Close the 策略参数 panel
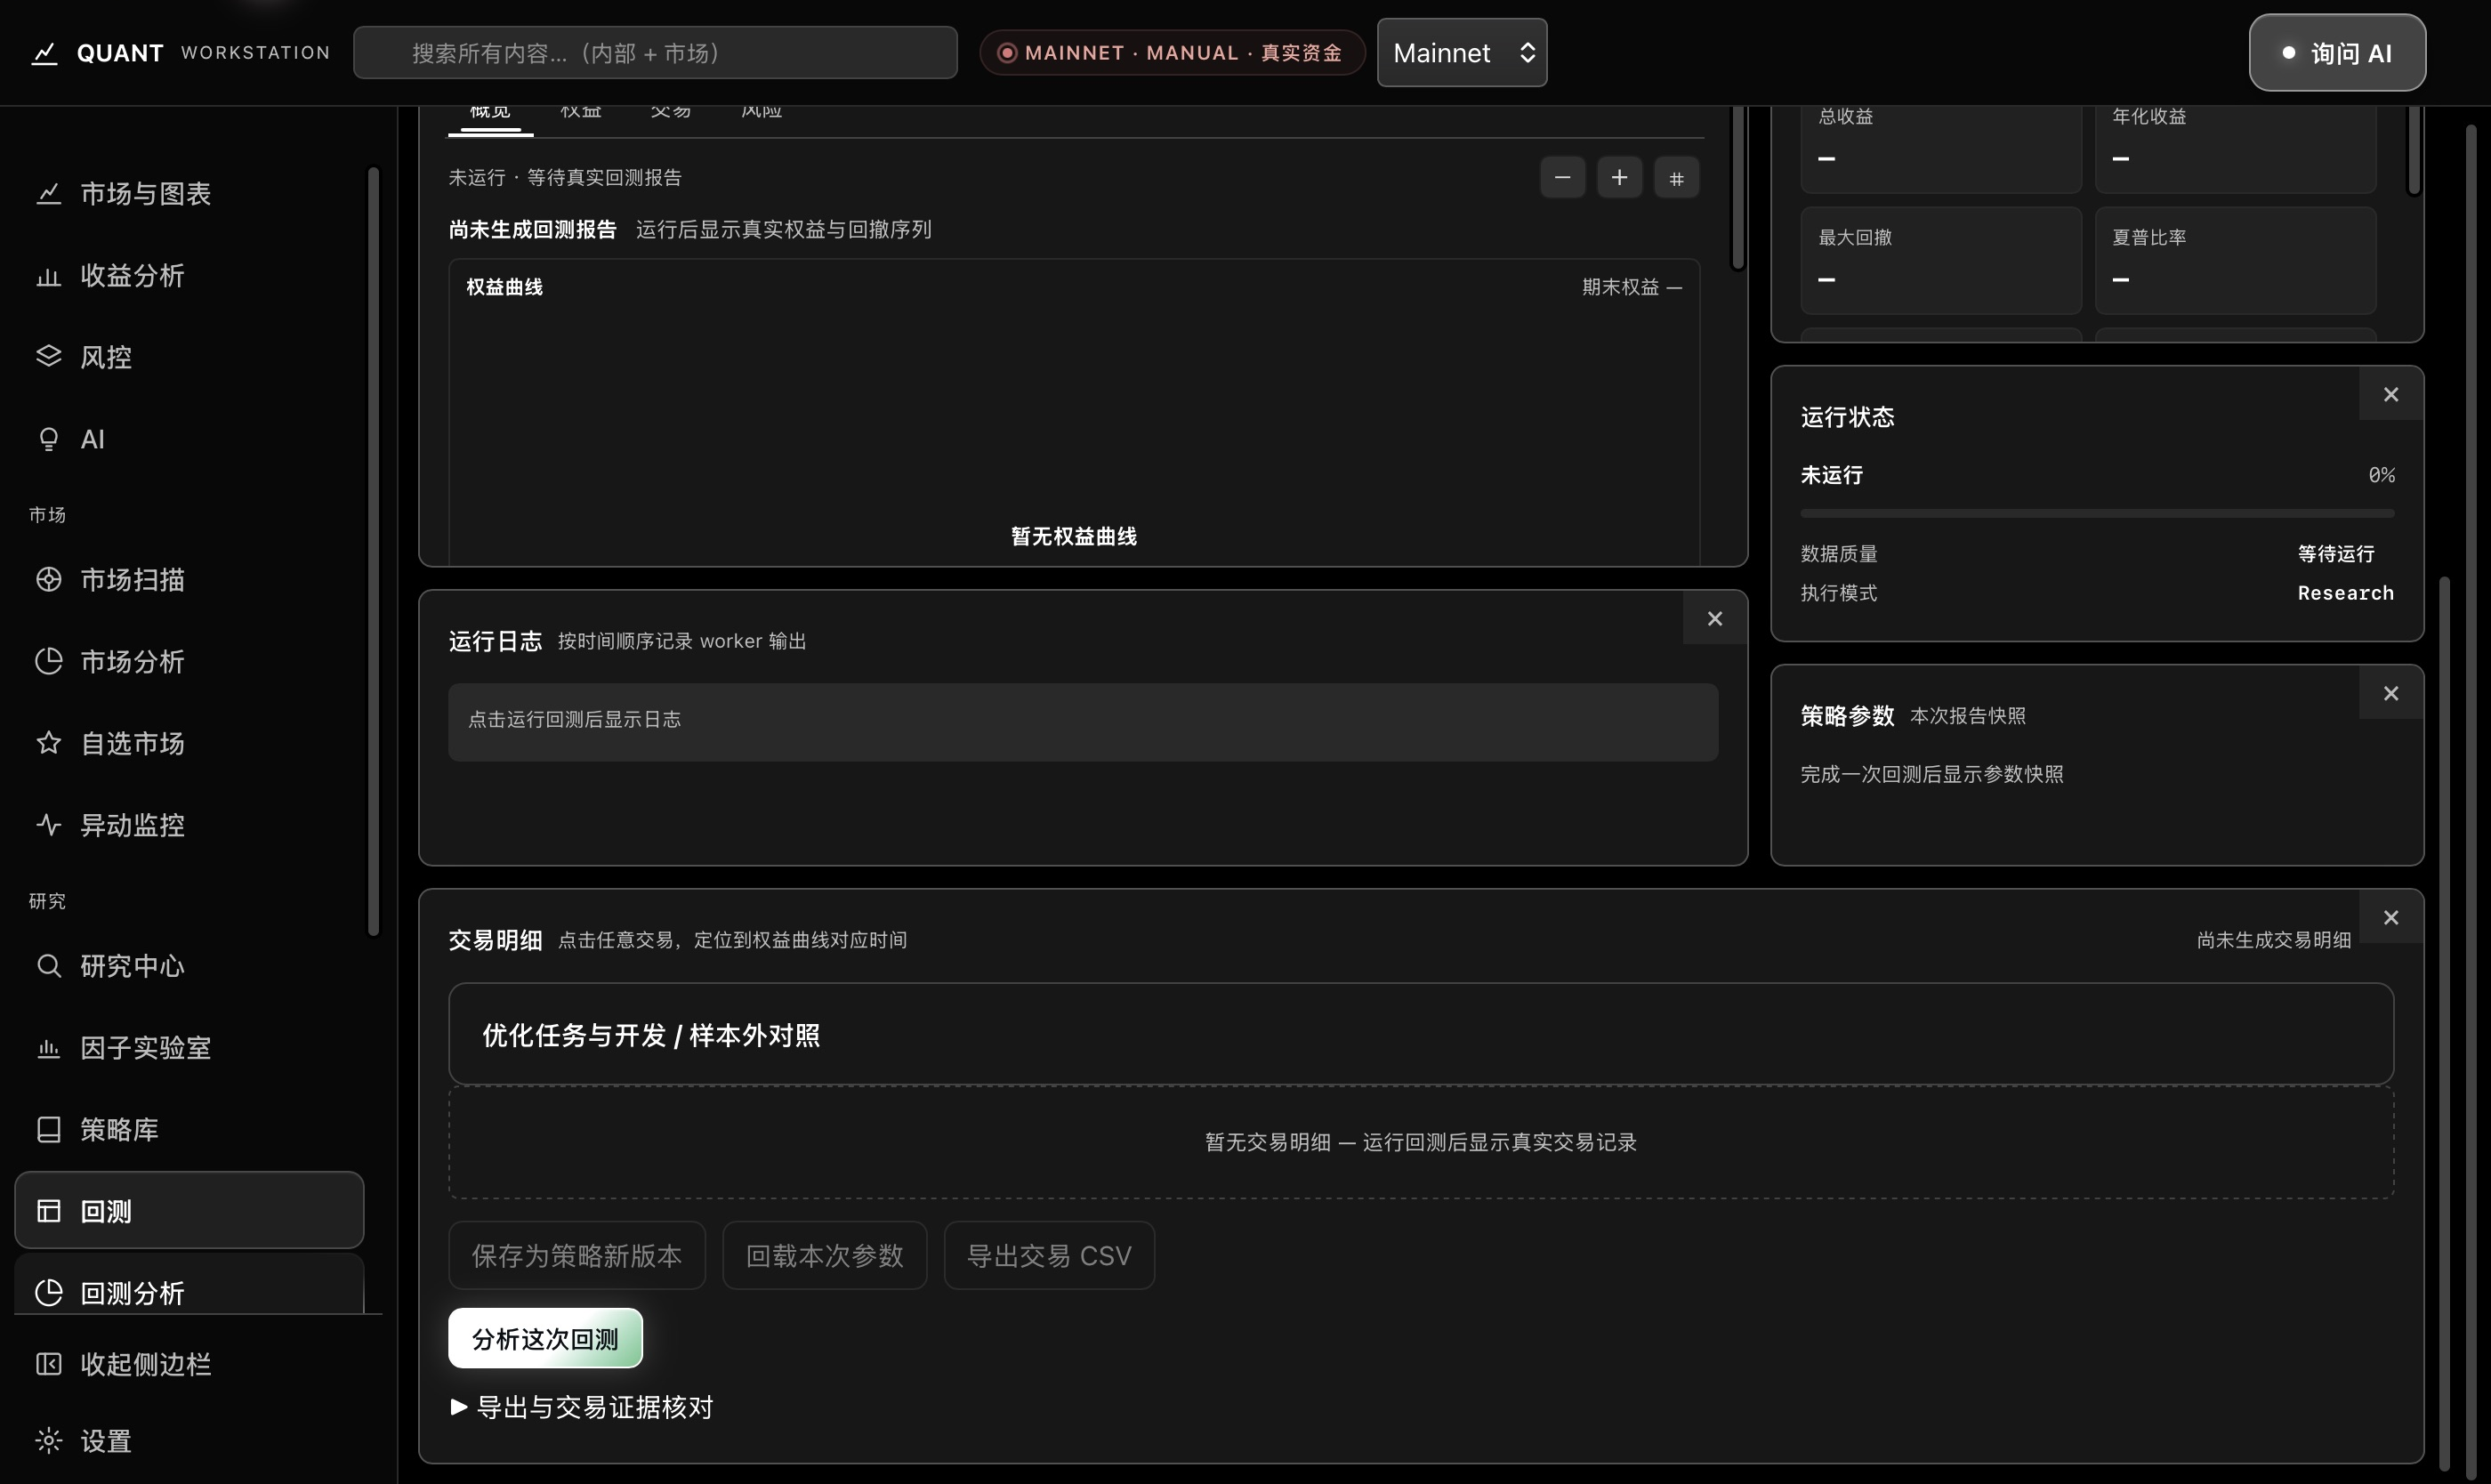This screenshot has width=2491, height=1484. click(x=2391, y=693)
